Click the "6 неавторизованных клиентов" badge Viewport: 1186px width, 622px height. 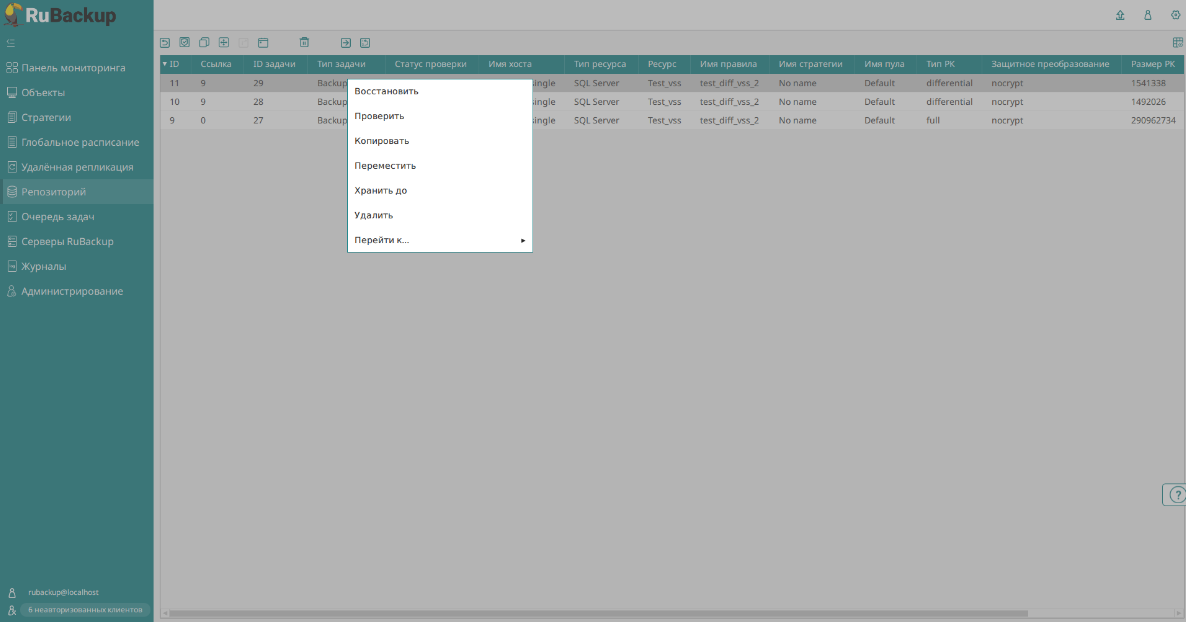84,609
